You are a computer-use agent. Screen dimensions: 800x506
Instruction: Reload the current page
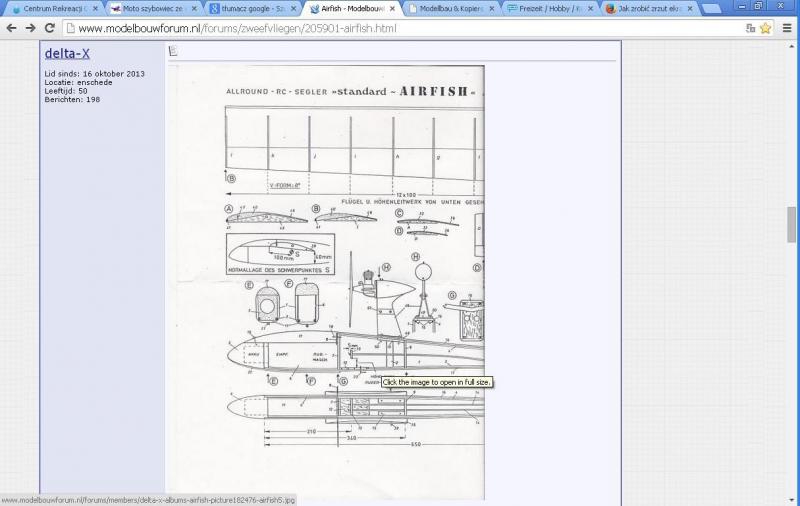pyautogui.click(x=49, y=28)
